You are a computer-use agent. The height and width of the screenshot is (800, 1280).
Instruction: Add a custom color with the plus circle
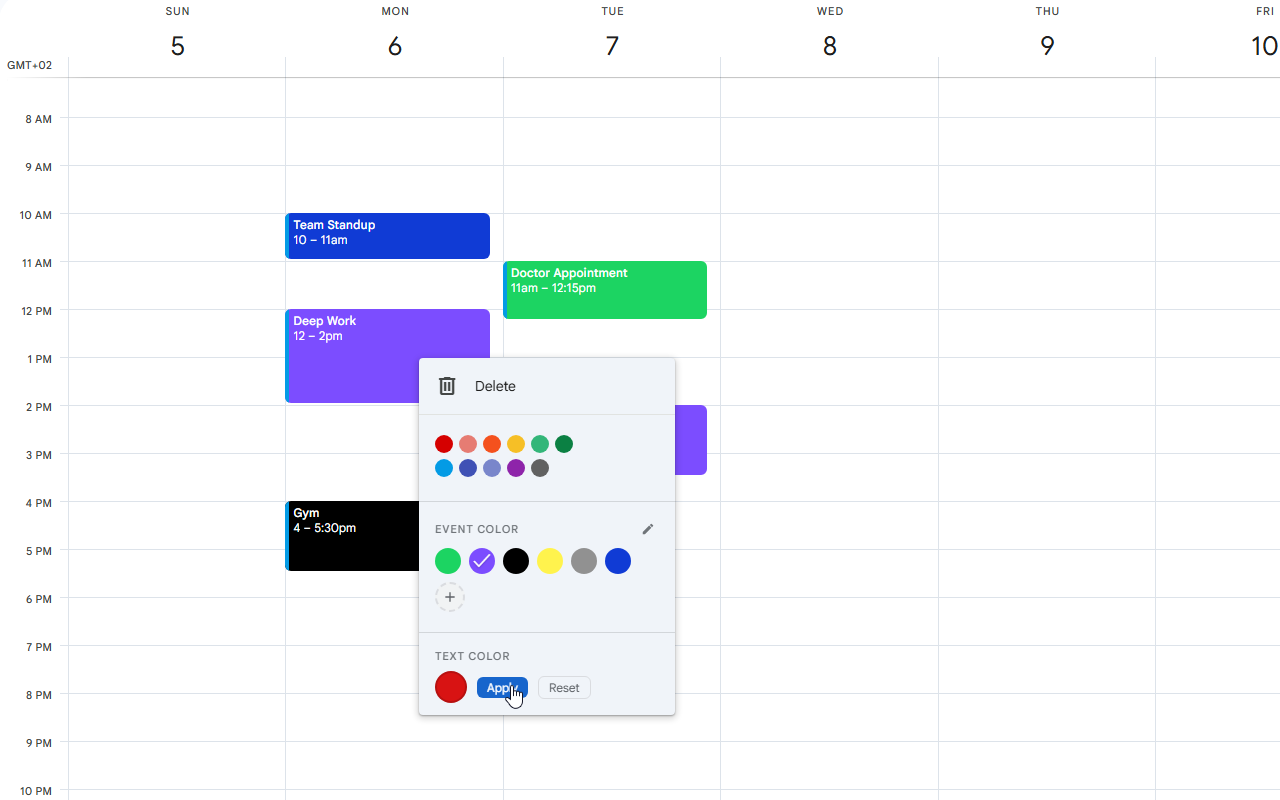450,597
